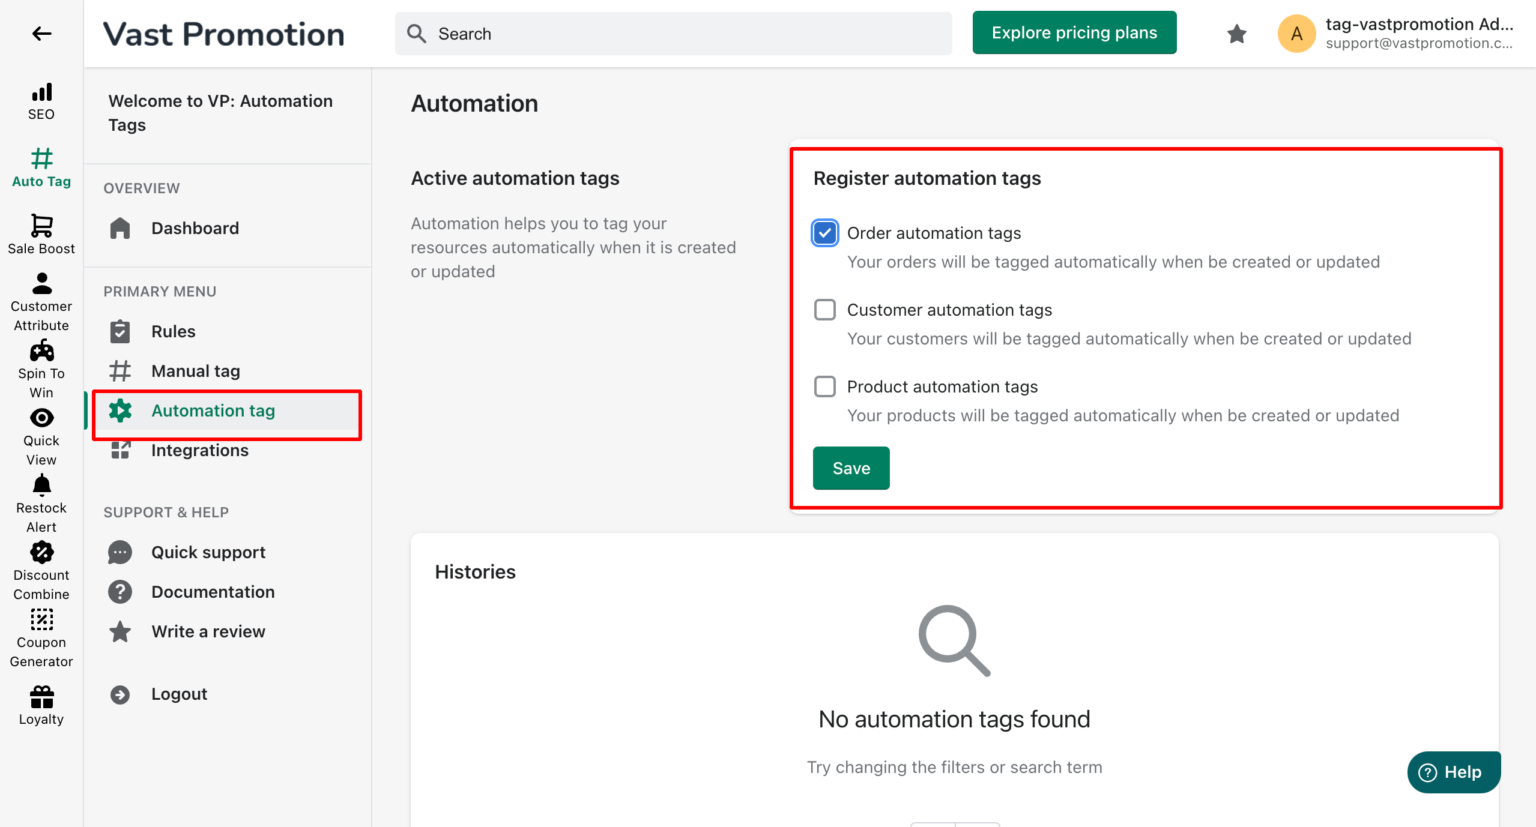Click Explore pricing plans

(1074, 32)
